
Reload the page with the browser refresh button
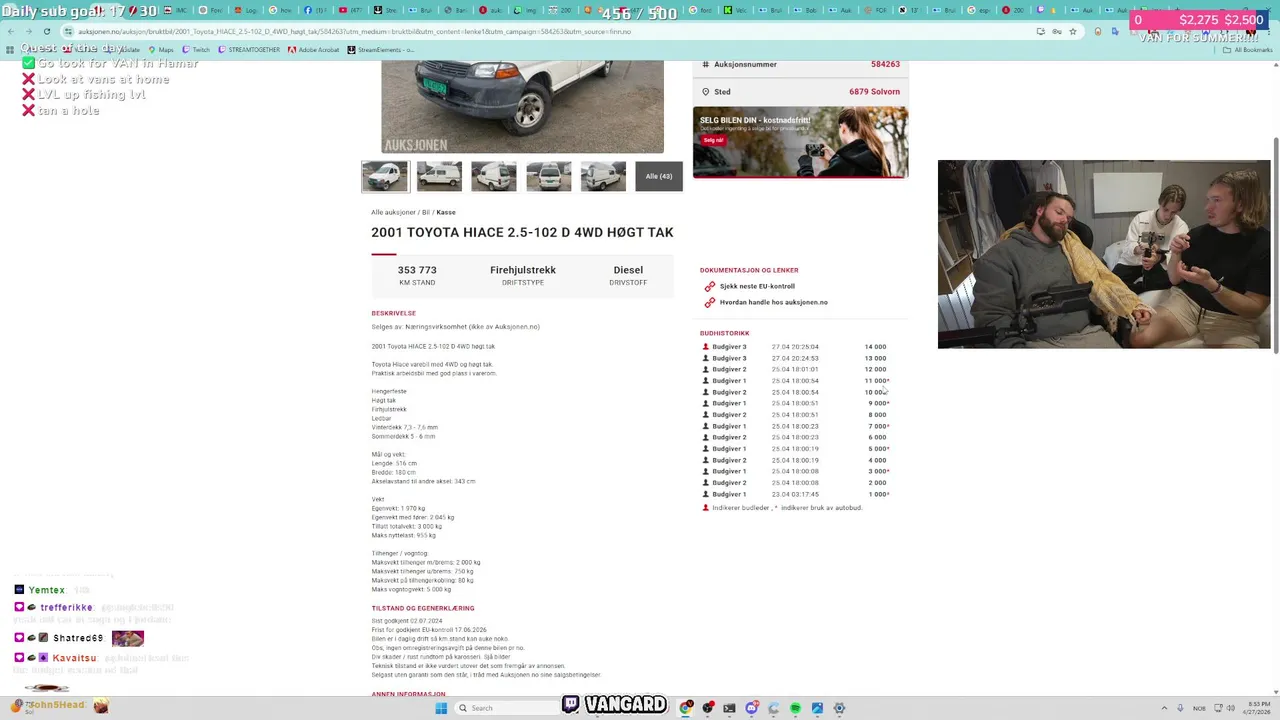coord(46,31)
